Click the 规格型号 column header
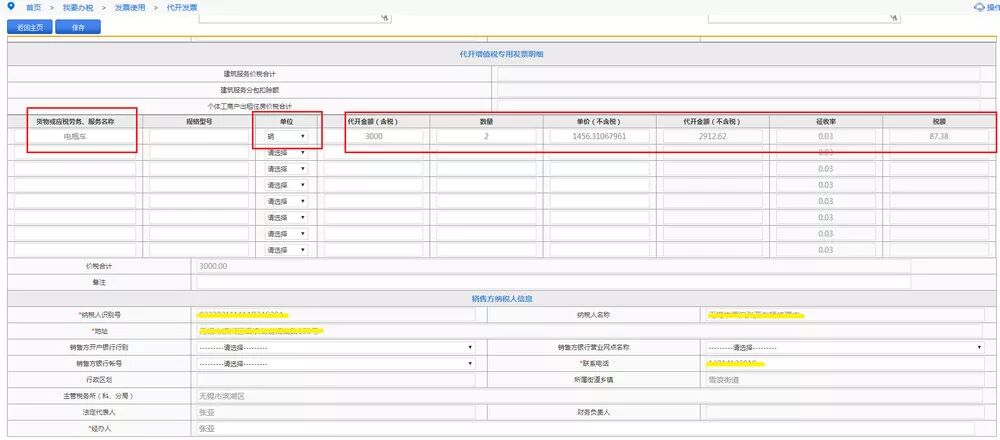Viewport: 1000px width, 440px height. [x=199, y=121]
